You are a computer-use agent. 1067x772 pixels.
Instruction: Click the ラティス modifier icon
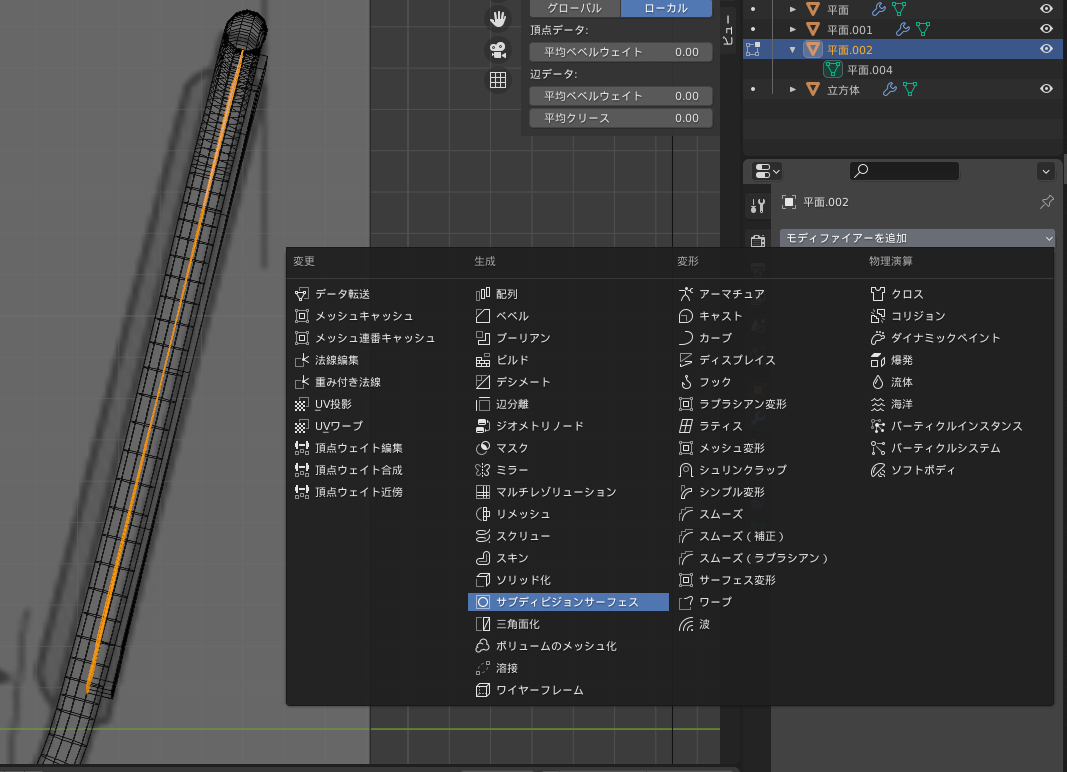pos(686,426)
